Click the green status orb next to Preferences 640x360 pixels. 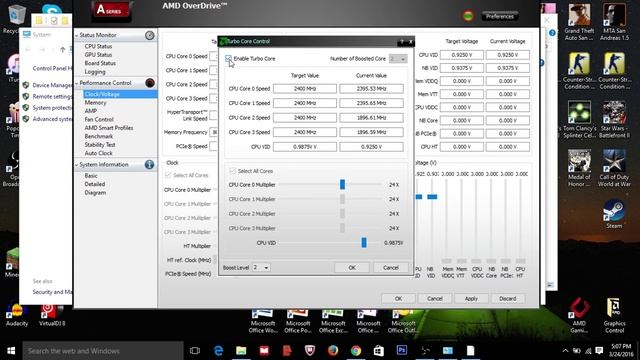(468, 16)
